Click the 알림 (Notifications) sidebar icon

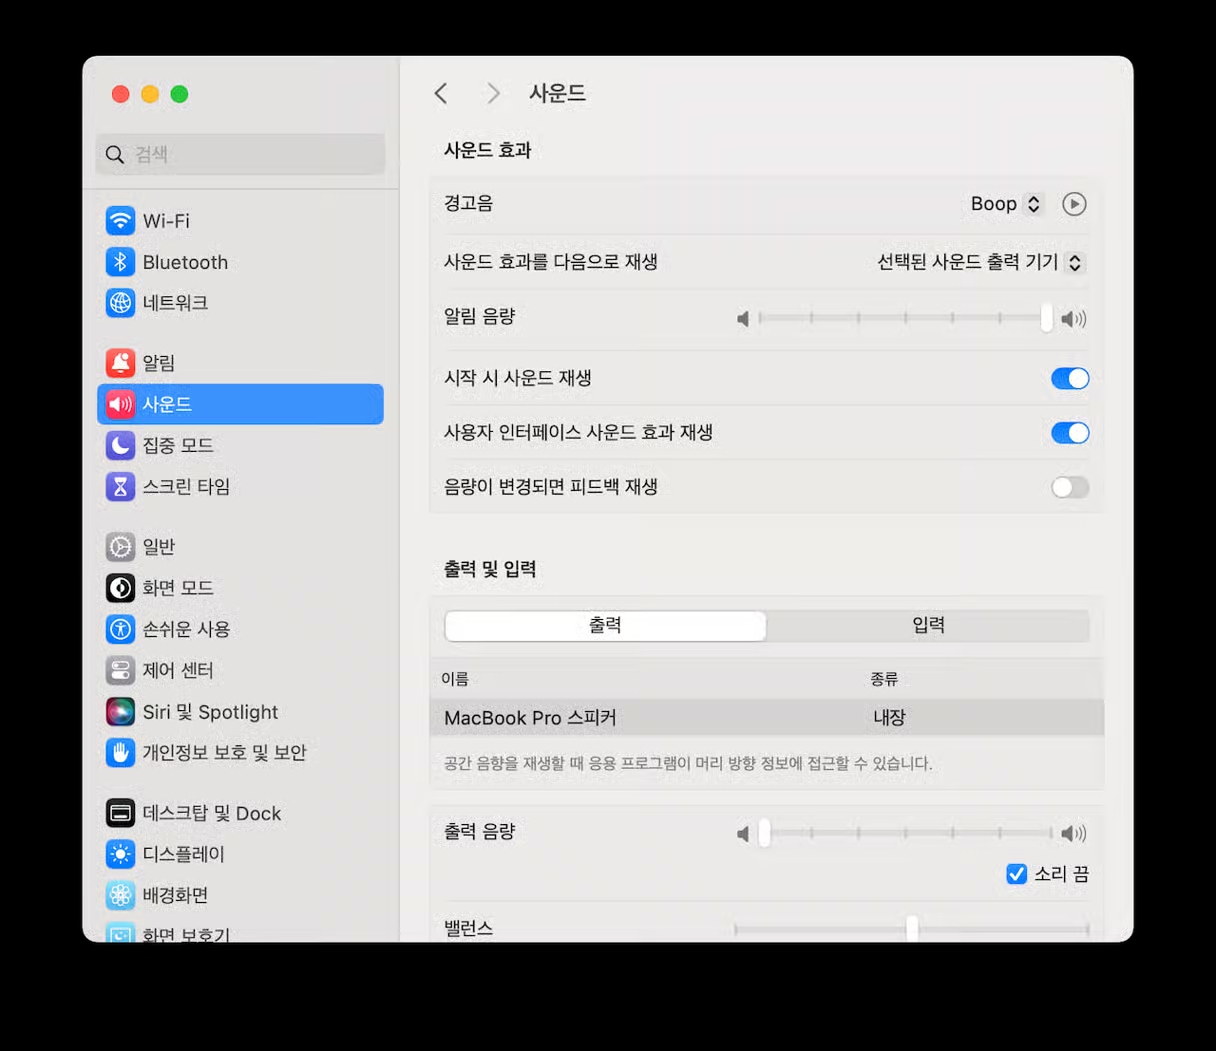(x=120, y=363)
